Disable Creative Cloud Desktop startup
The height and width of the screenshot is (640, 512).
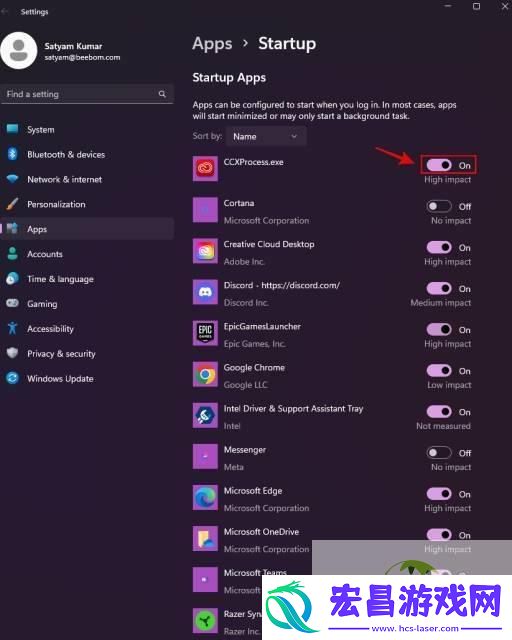click(x=439, y=247)
